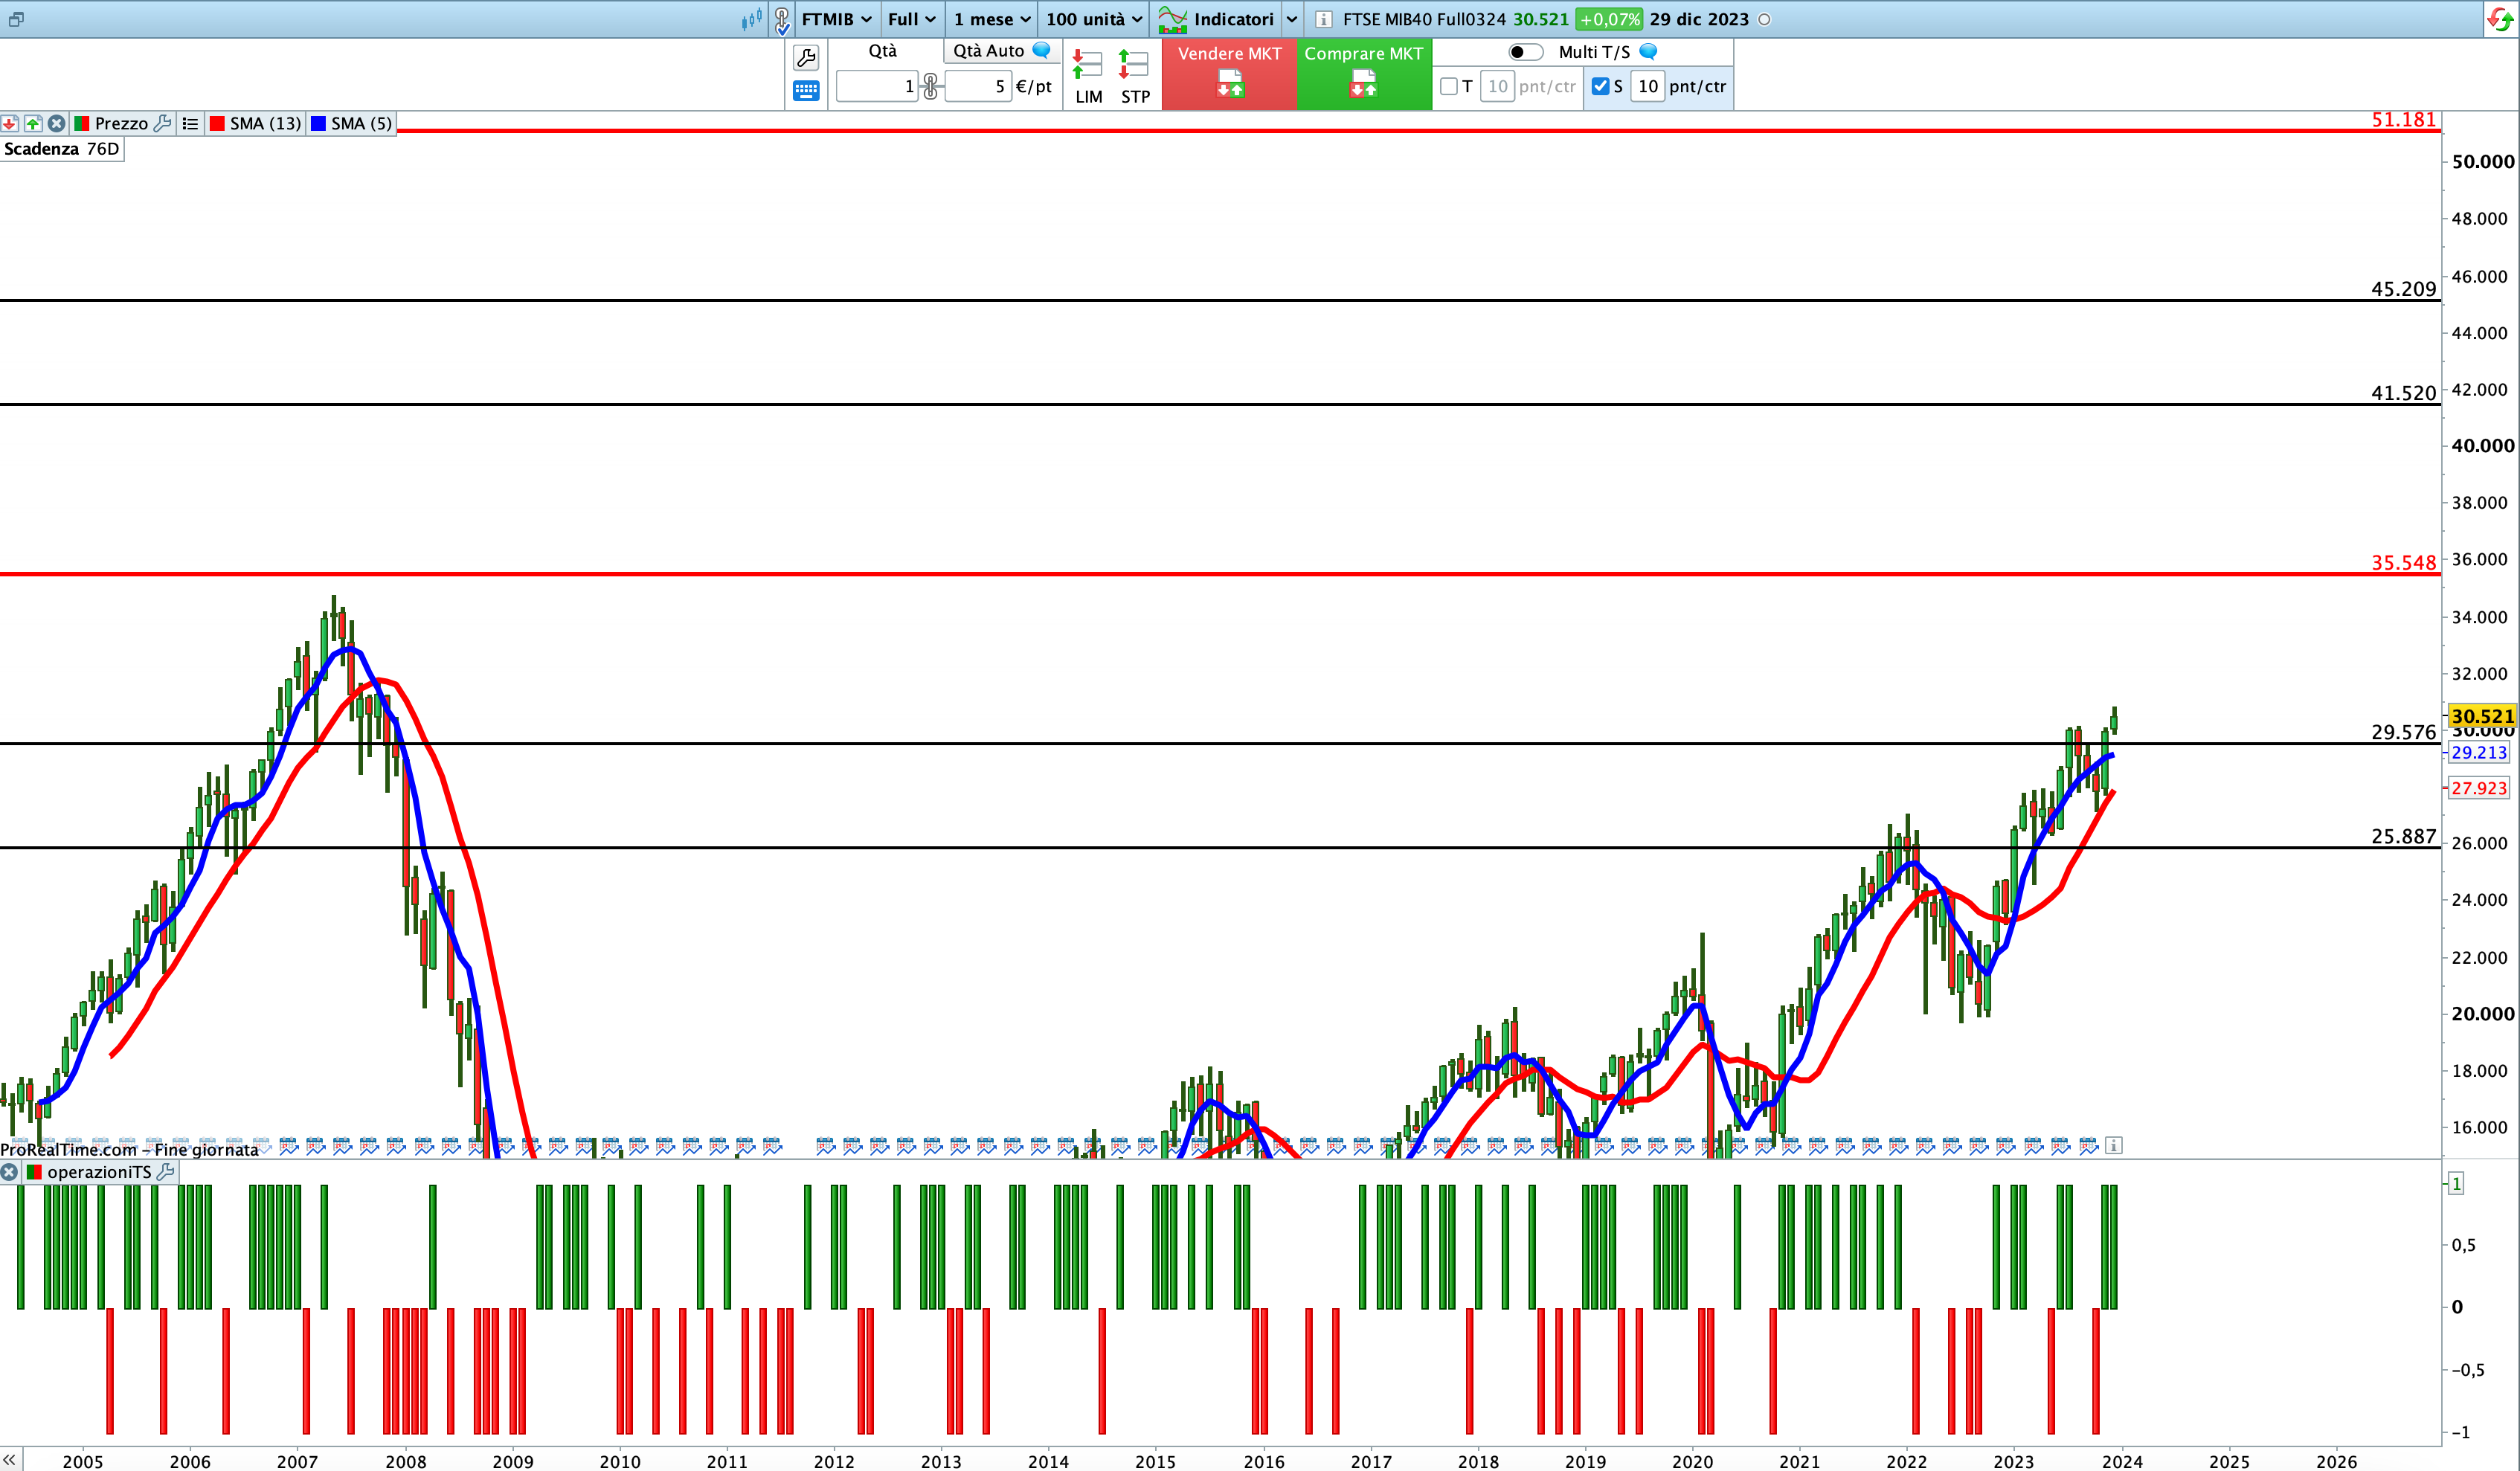Click the Prezzo price label
Image resolution: width=2520 pixels, height=1471 pixels.
coord(121,123)
